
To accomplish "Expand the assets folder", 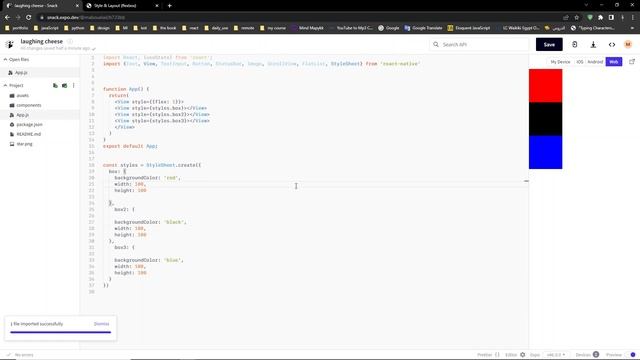I will pyautogui.click(x=19, y=96).
